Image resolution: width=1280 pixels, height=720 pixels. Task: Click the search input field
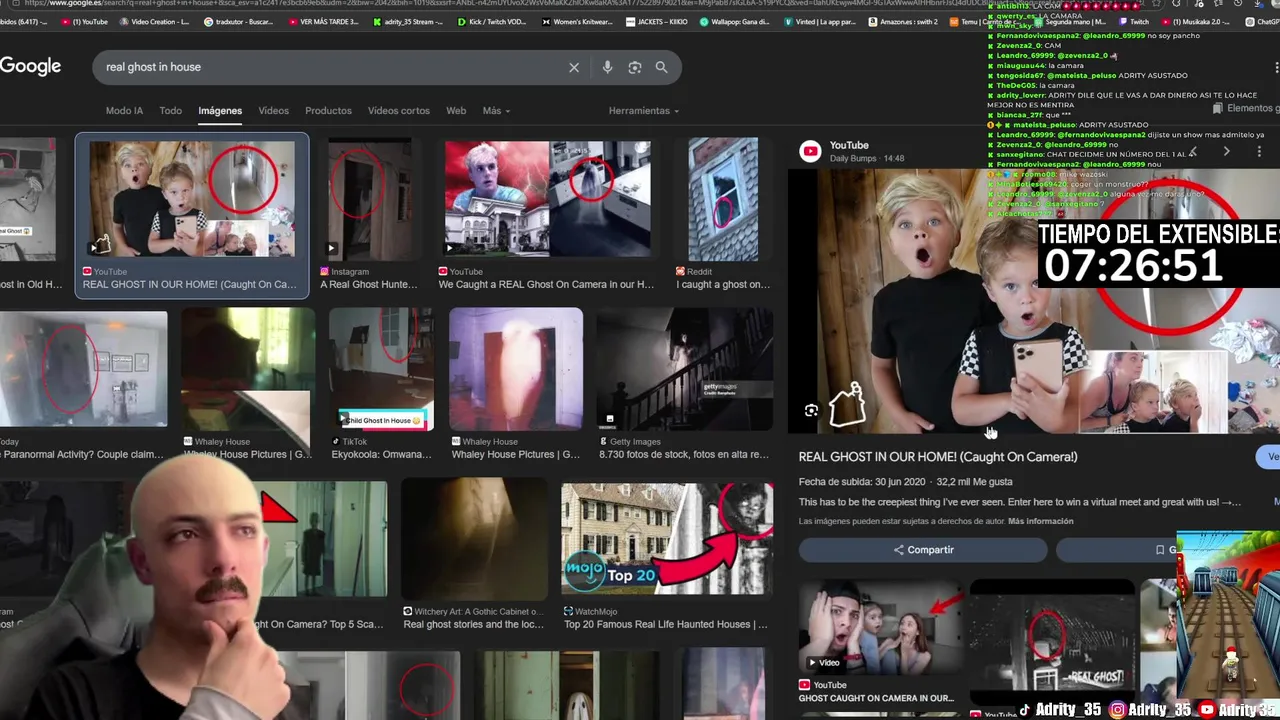(330, 67)
